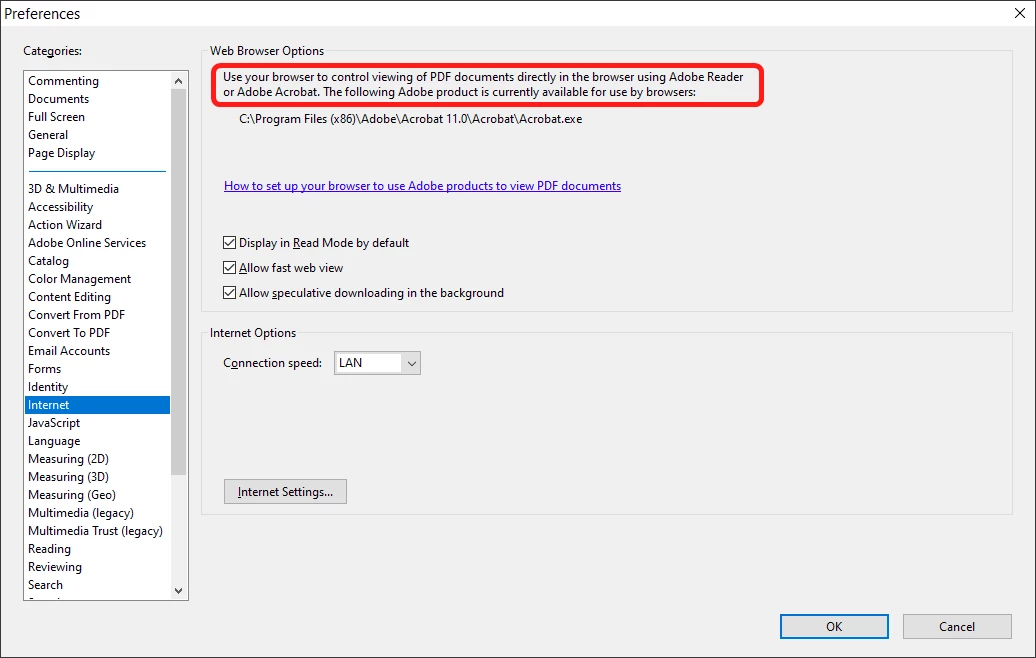Select Multimedia Trust (legacy) category

97,531
